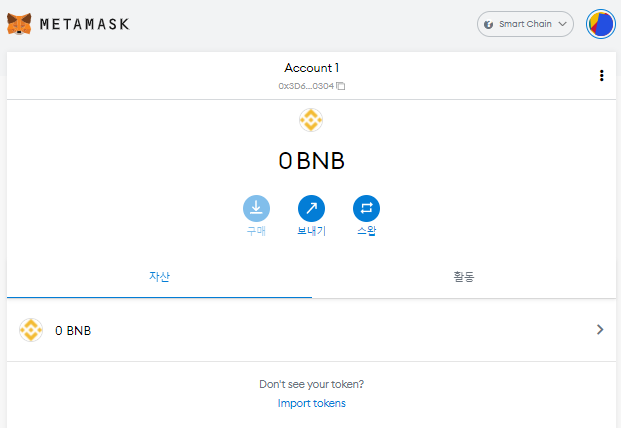Switch to the 자산 (Assets) tab
The height and width of the screenshot is (428, 621).
159,277
